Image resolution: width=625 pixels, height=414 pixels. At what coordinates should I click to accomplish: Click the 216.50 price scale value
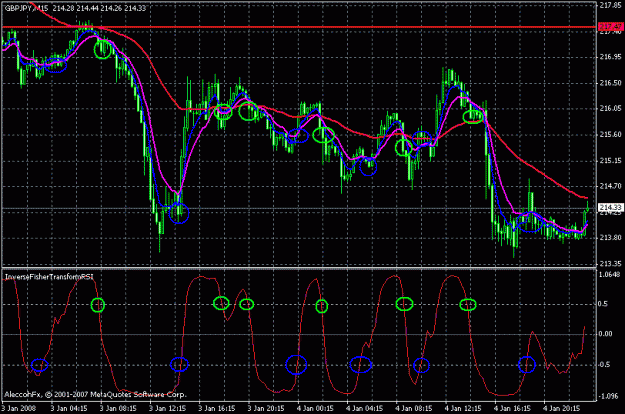pos(610,83)
